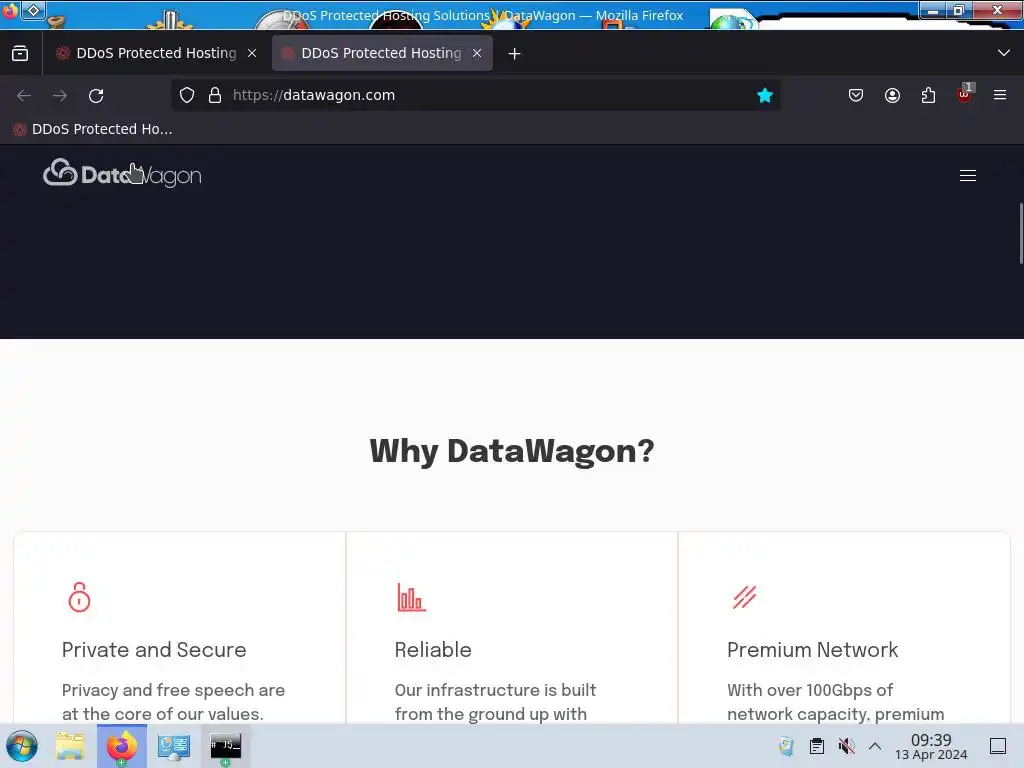Click the DataWagon logo
This screenshot has height=768, width=1024.
tap(122, 174)
